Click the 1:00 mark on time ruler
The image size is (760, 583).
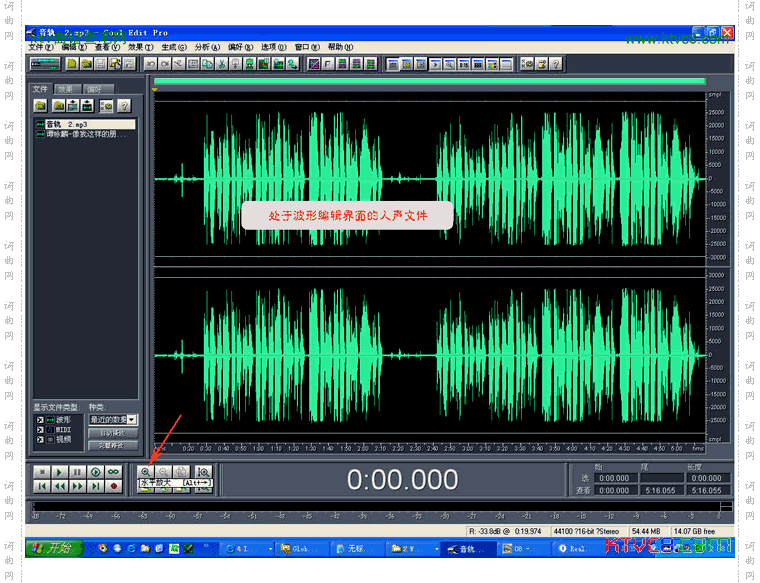coord(258,448)
